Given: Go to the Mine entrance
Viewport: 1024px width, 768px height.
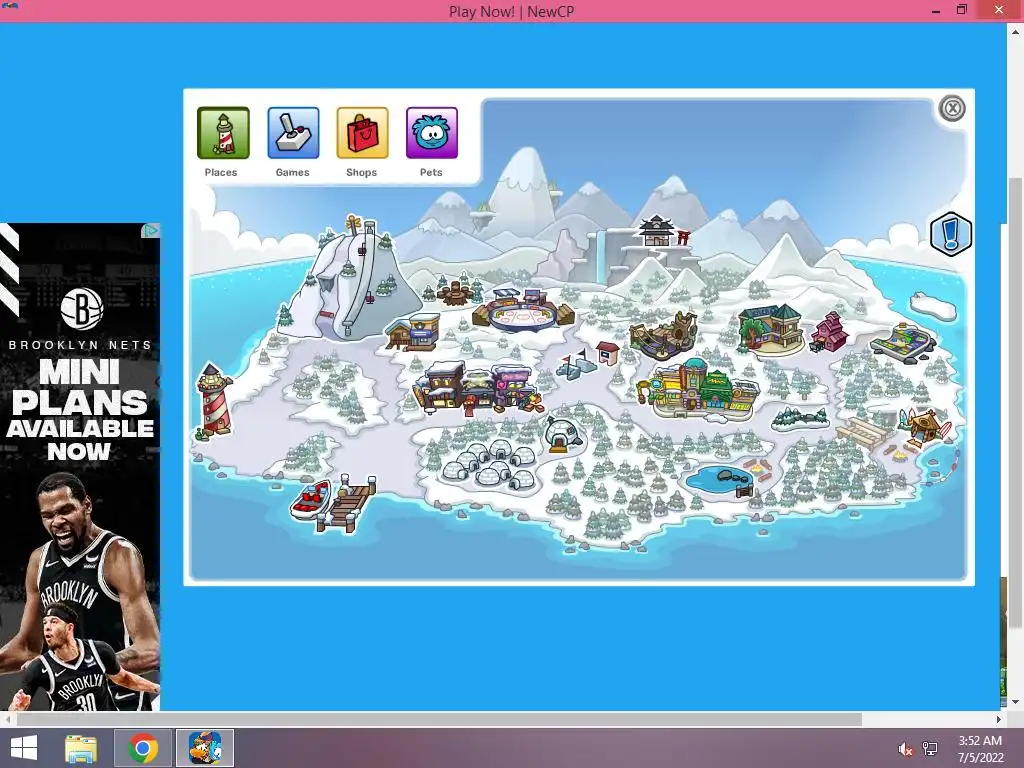Looking at the screenshot, I should 664,336.
